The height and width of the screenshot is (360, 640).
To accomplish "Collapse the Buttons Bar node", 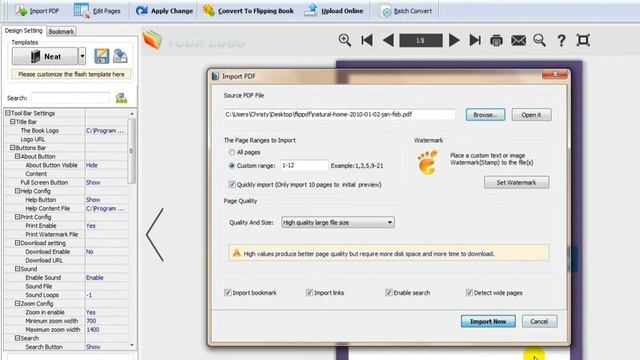I will click(x=12, y=148).
